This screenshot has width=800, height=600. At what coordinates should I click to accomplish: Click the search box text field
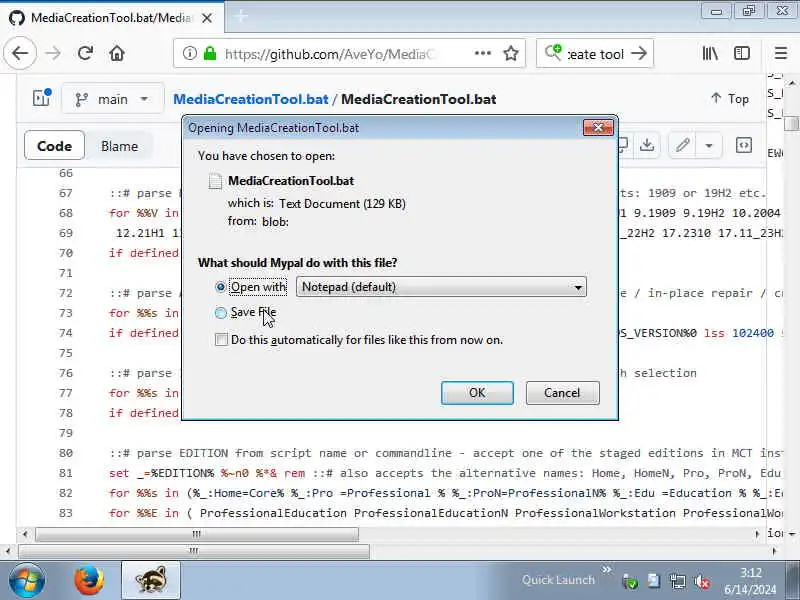(x=596, y=54)
